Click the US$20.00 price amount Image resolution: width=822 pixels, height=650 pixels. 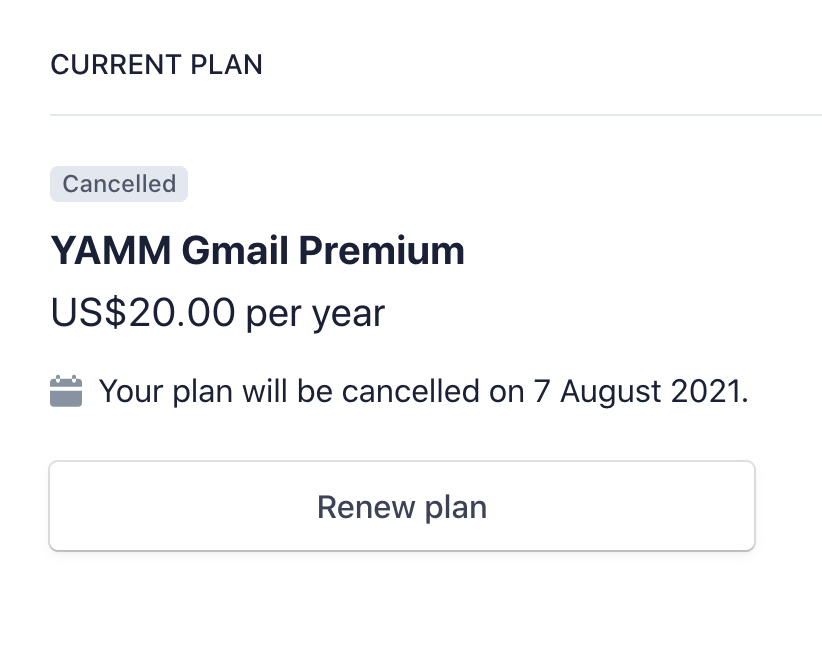[x=143, y=313]
